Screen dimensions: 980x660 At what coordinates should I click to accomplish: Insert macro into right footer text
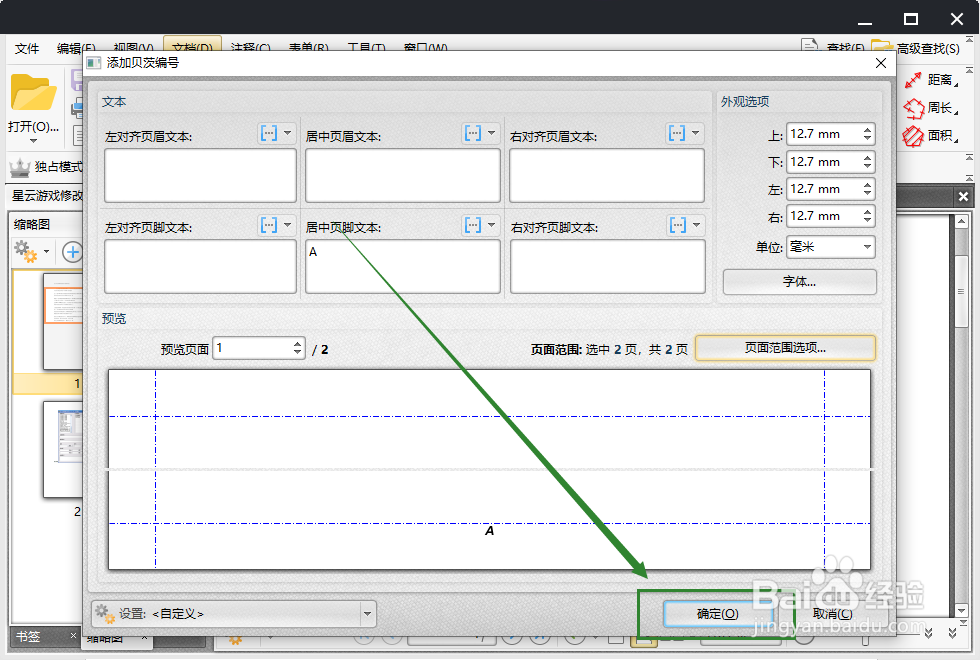pos(678,225)
